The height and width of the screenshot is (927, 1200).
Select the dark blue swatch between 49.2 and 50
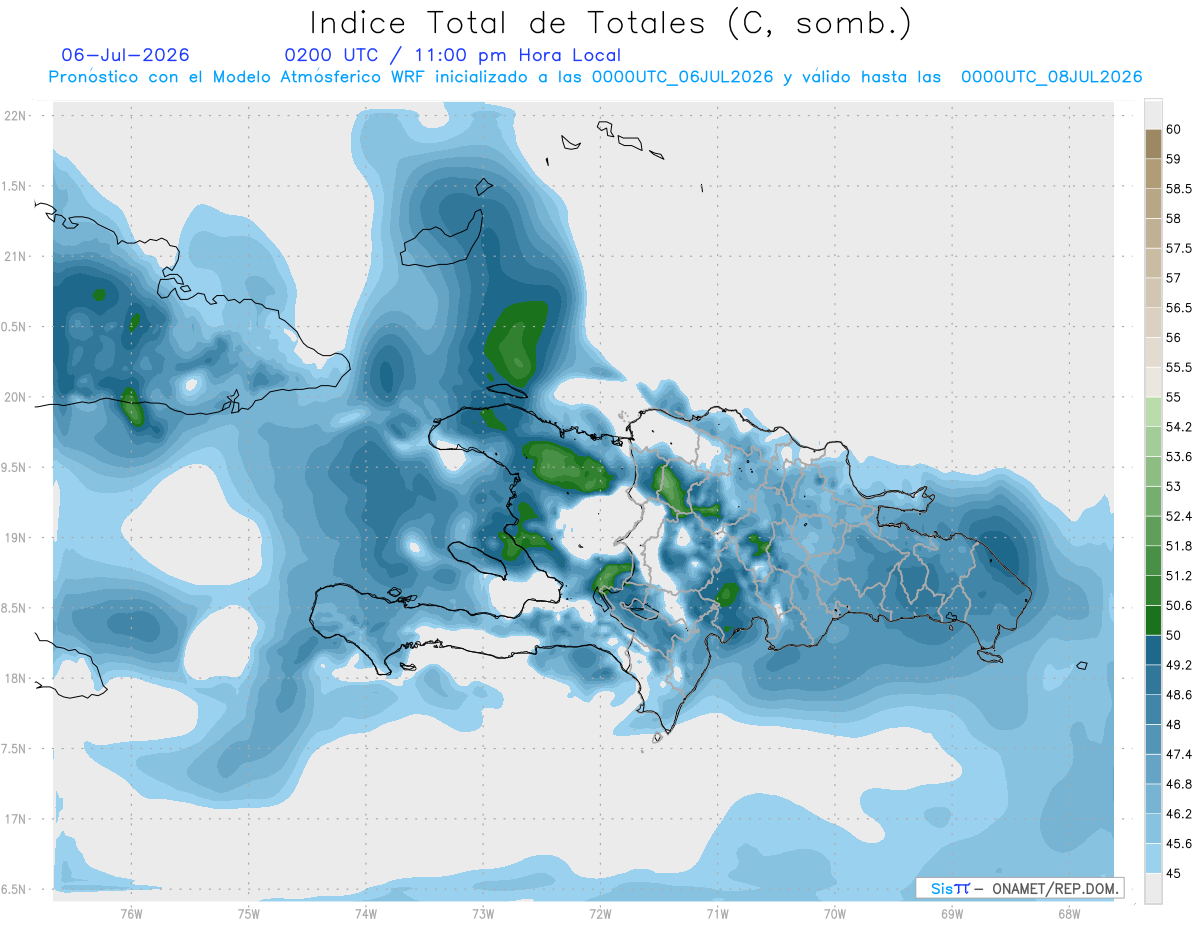(x=1153, y=651)
